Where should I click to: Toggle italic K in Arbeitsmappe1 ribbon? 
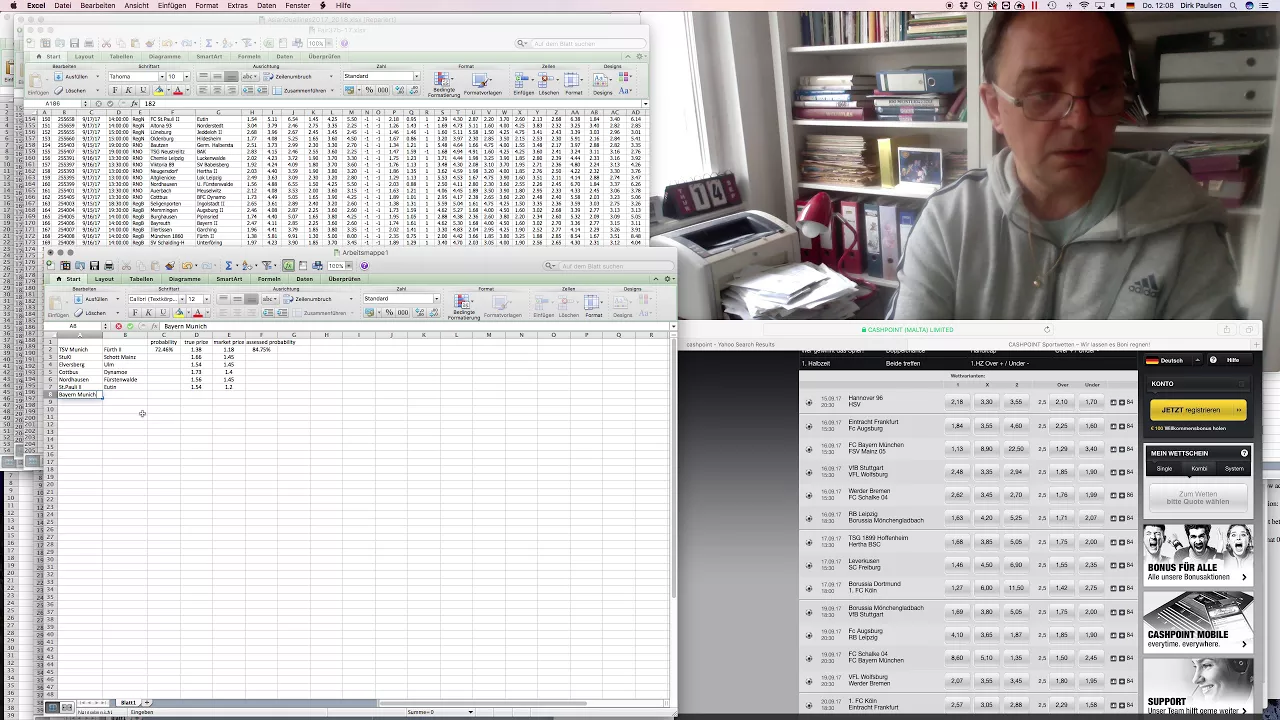click(x=148, y=312)
